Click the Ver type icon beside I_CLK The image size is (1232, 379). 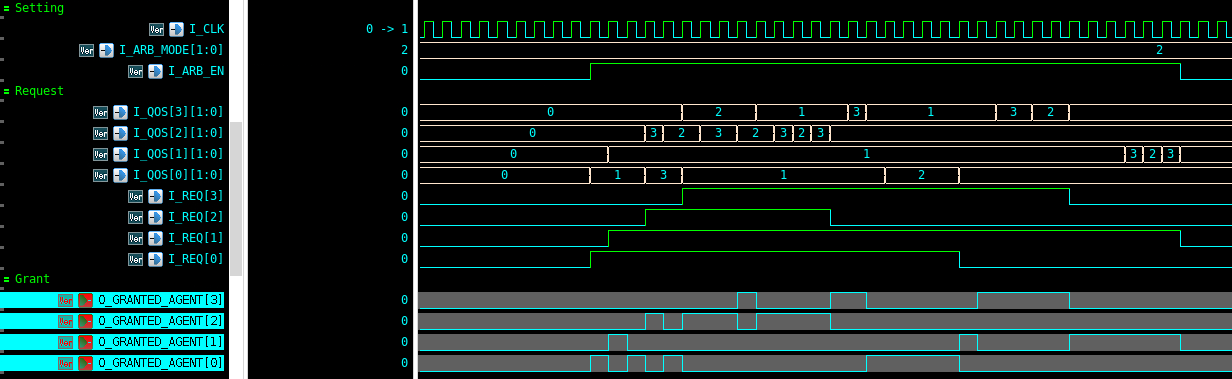[157, 29]
